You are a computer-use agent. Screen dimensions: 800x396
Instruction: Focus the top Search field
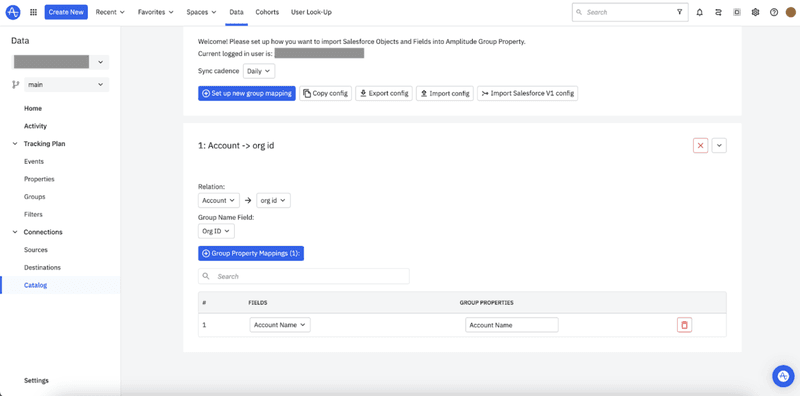coord(630,12)
